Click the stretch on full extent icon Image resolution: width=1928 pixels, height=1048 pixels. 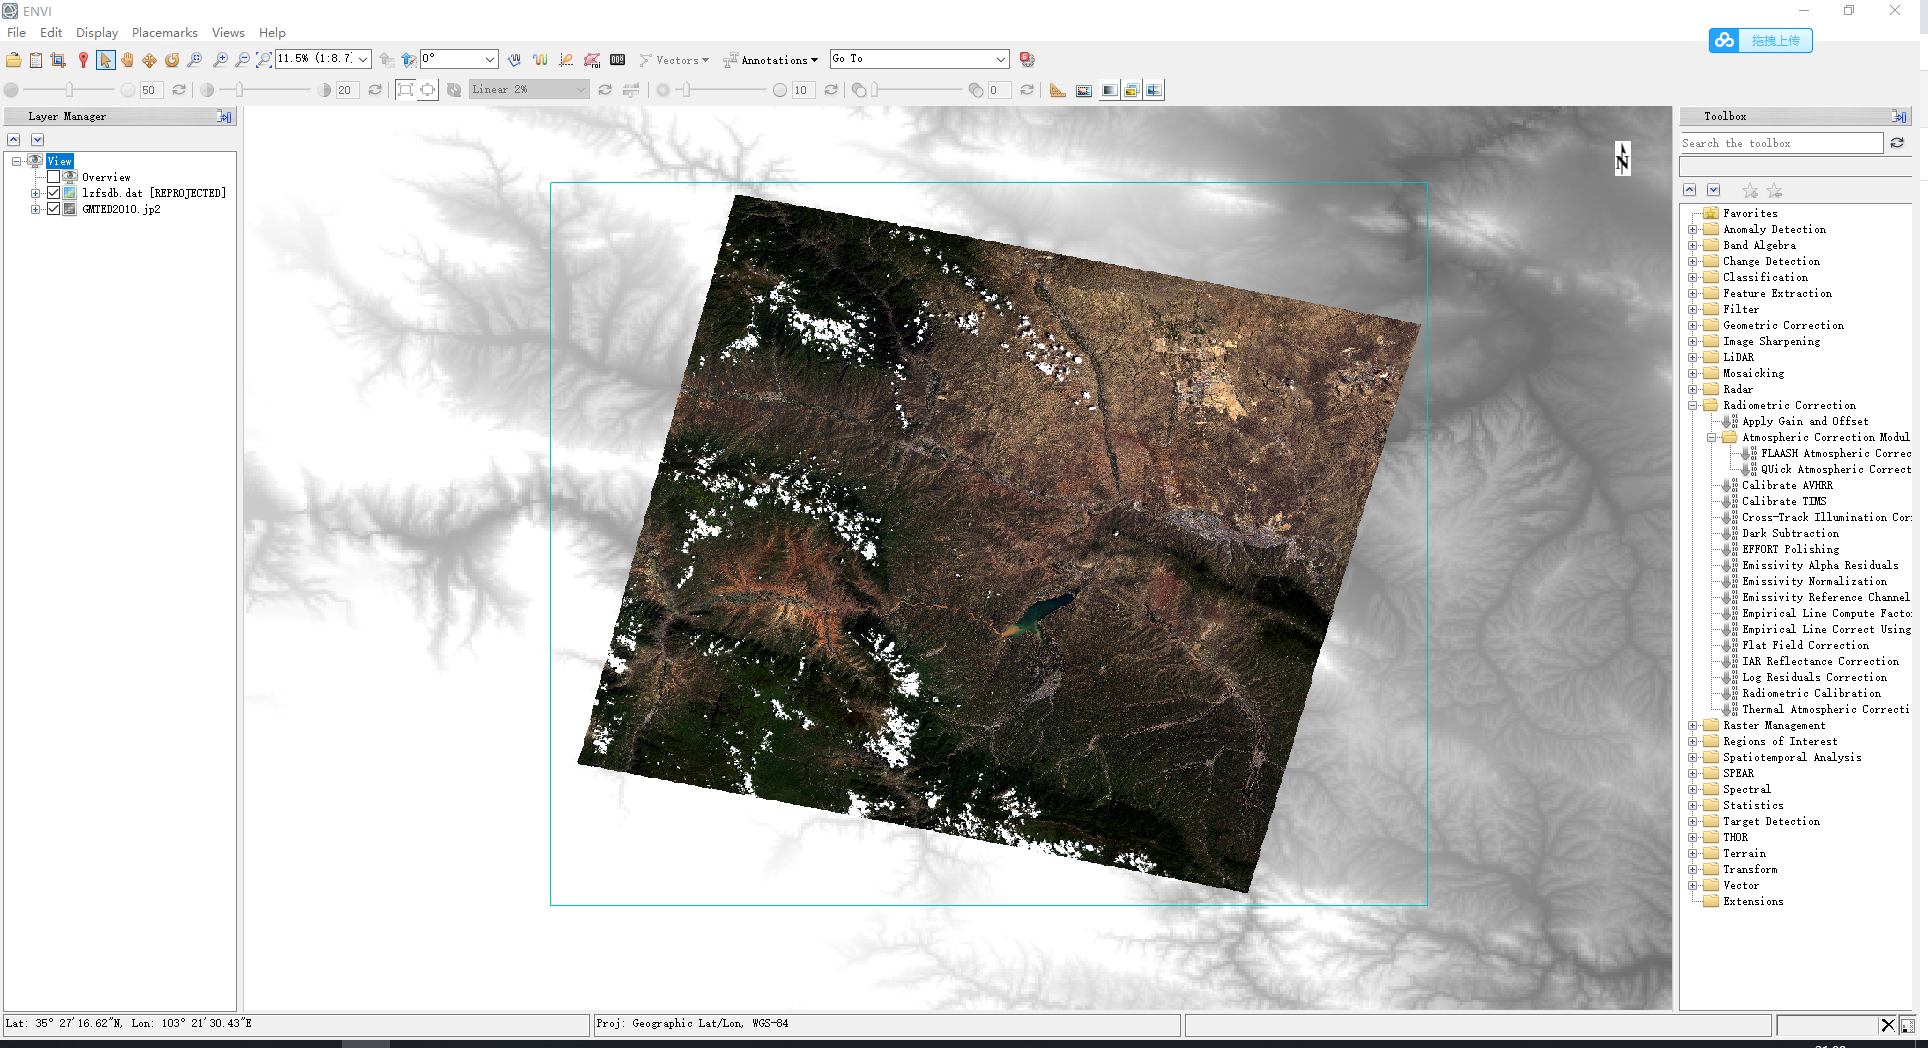405,90
